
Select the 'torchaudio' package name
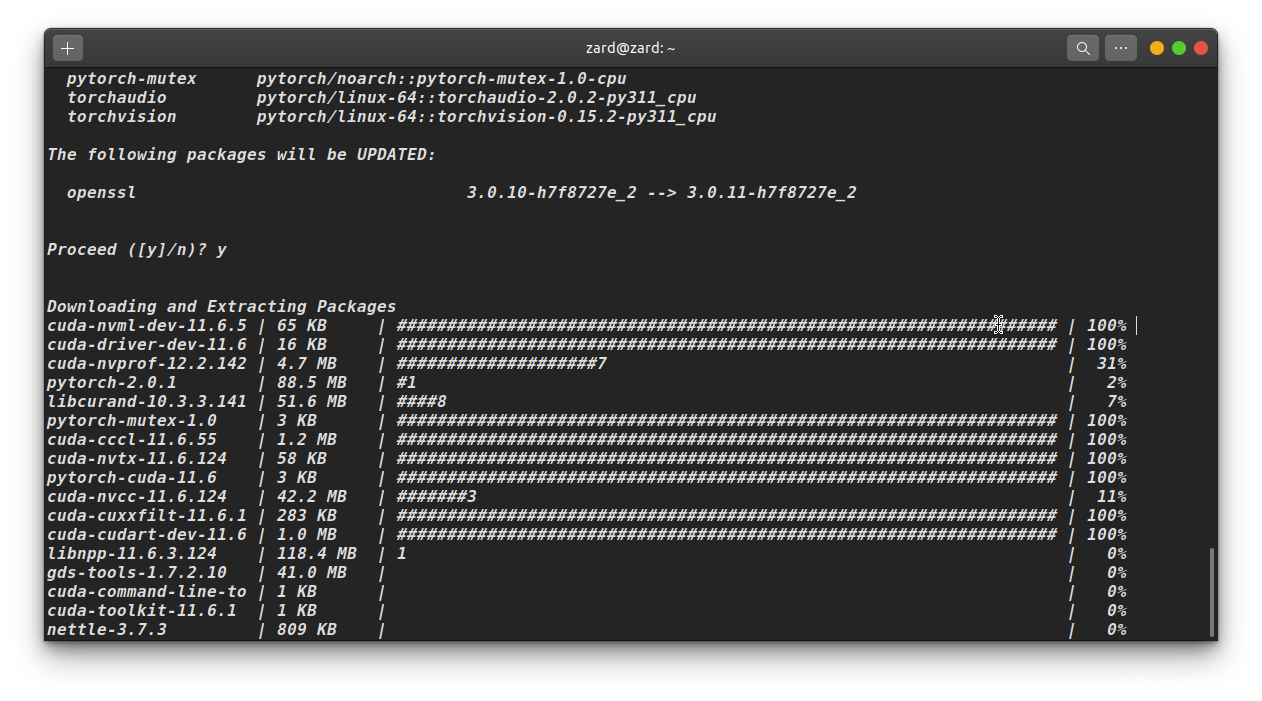click(x=117, y=98)
